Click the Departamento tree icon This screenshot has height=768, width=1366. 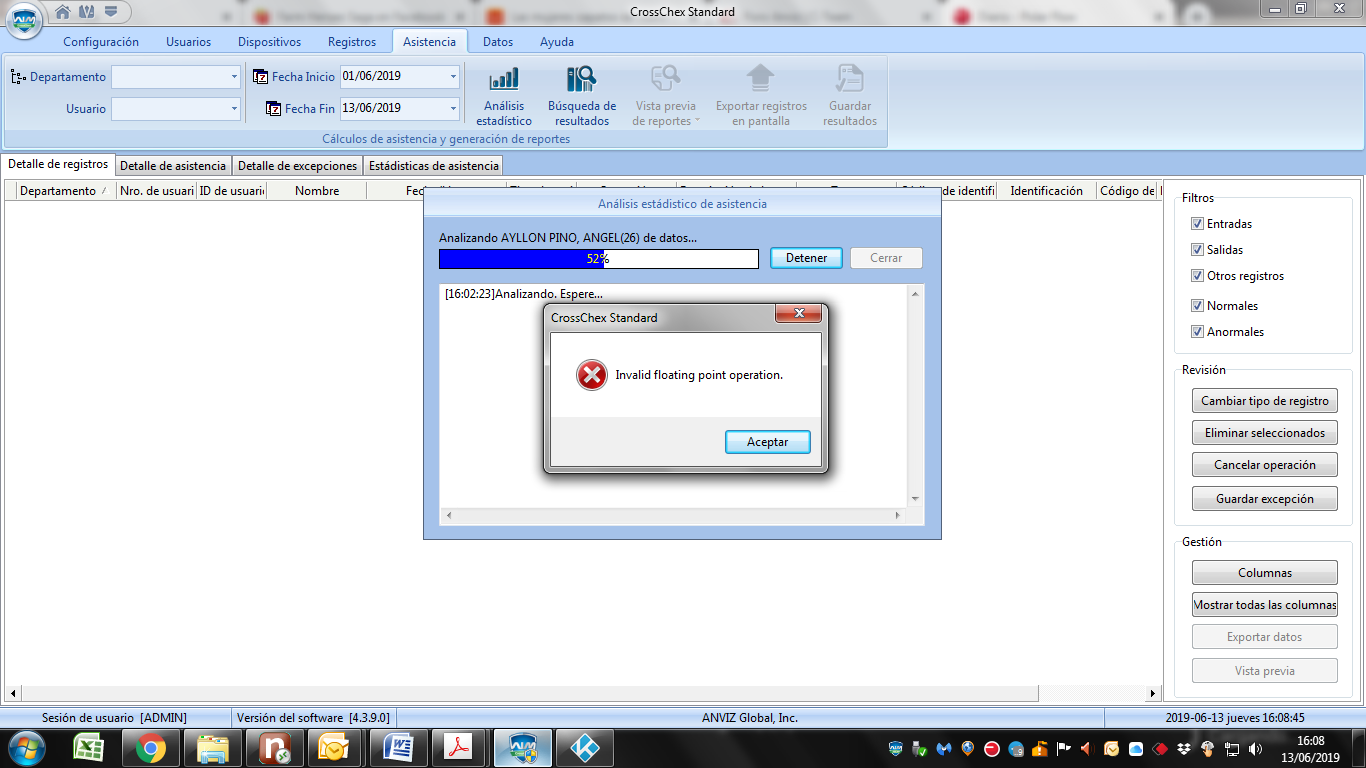[18, 77]
